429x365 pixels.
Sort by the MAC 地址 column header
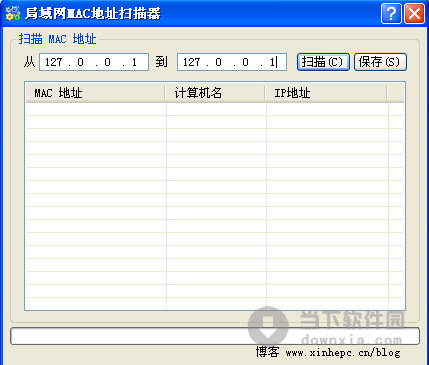pyautogui.click(x=95, y=93)
